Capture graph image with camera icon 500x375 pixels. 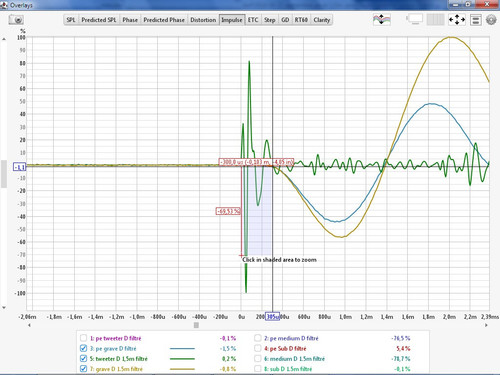[x=16, y=20]
